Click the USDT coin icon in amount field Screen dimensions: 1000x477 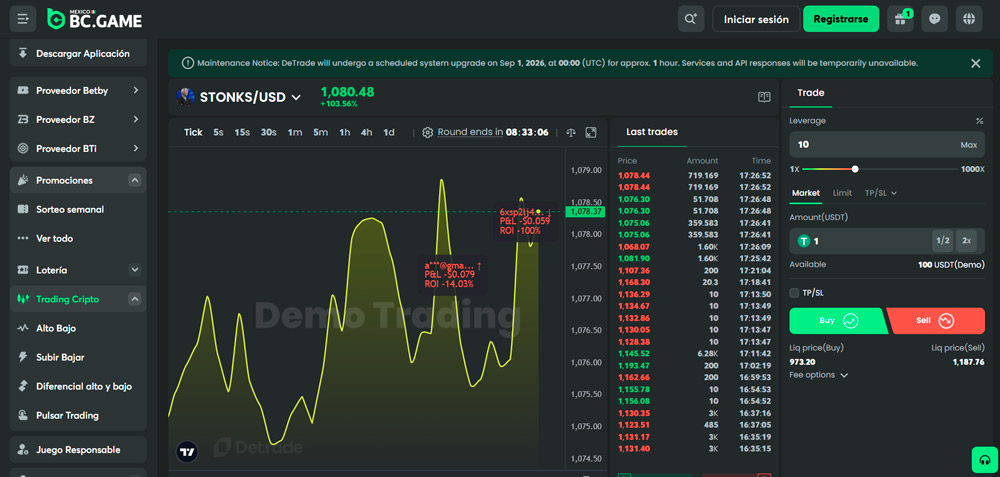point(804,241)
